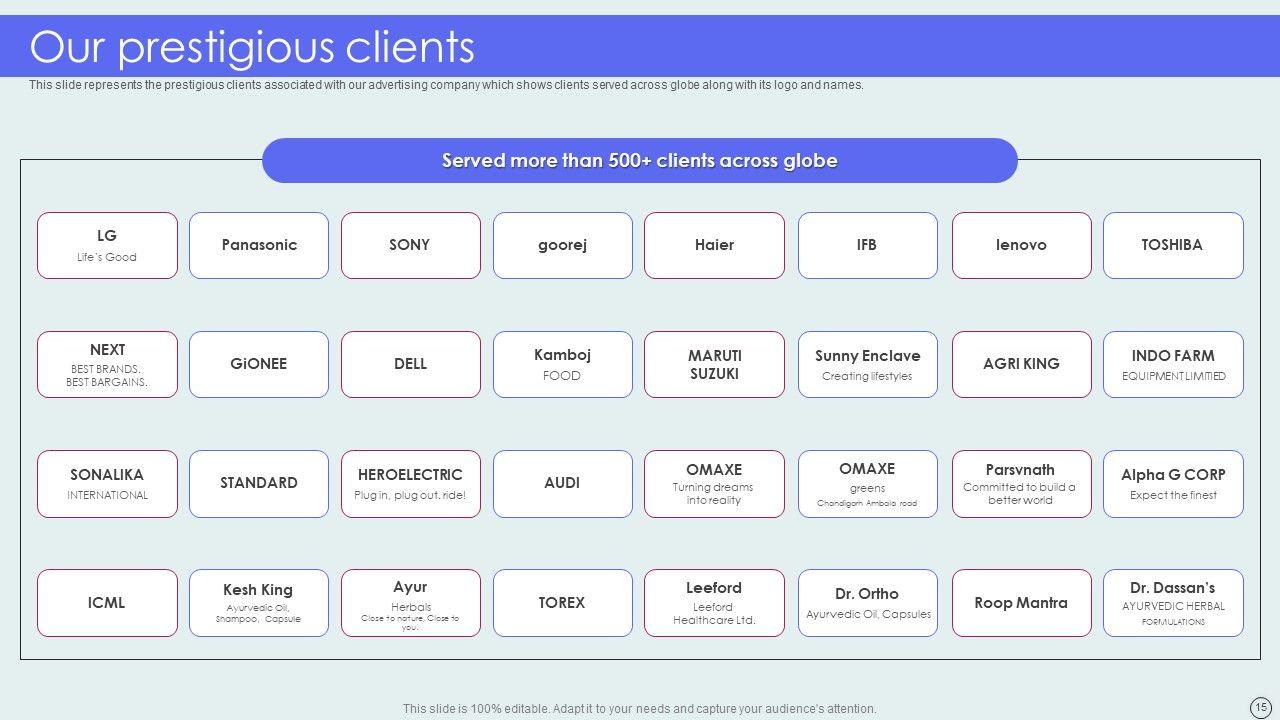The height and width of the screenshot is (720, 1280).
Task: Select the NEXT "Best Brands" client card
Action: [x=107, y=364]
